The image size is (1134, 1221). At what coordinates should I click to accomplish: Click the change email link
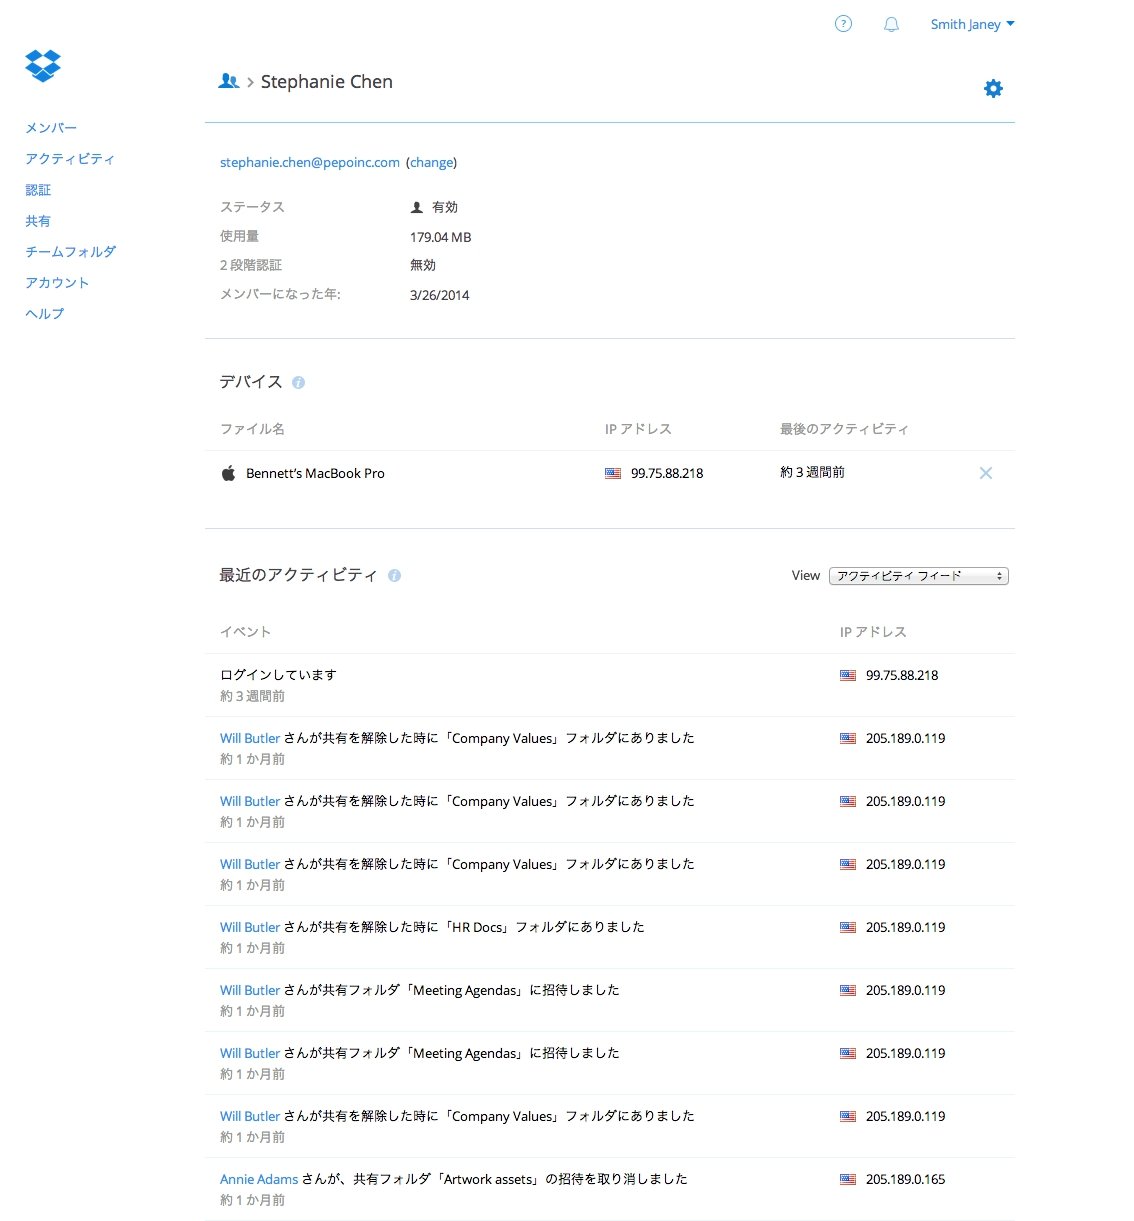[431, 162]
